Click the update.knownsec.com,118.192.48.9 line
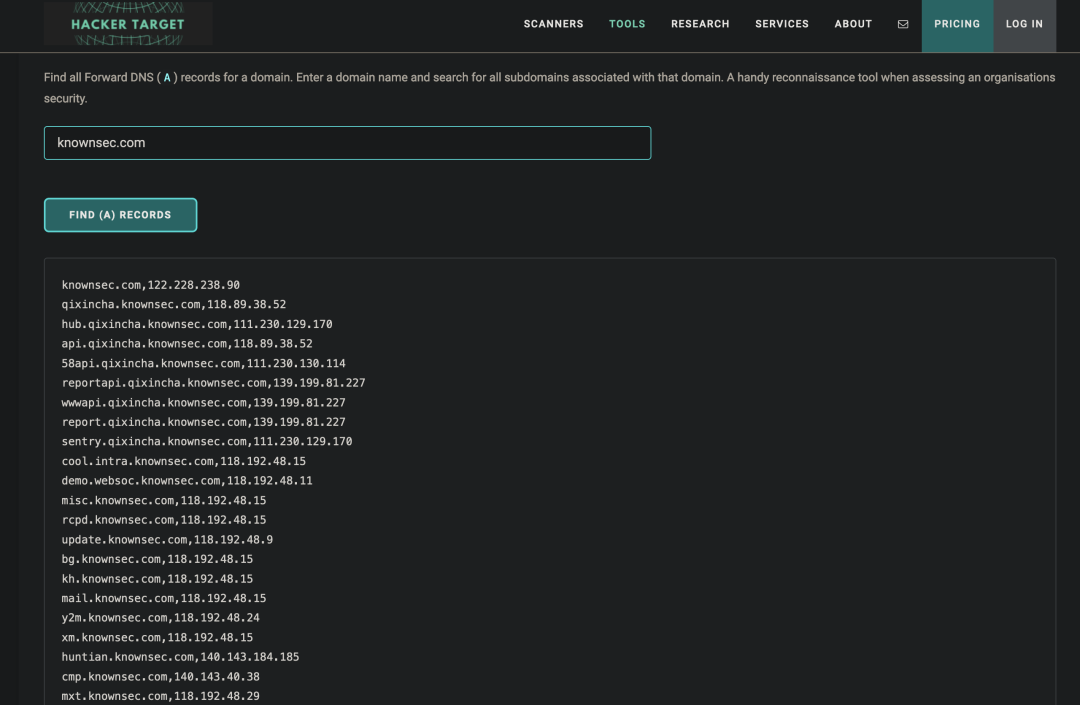The height and width of the screenshot is (705, 1080). [167, 540]
